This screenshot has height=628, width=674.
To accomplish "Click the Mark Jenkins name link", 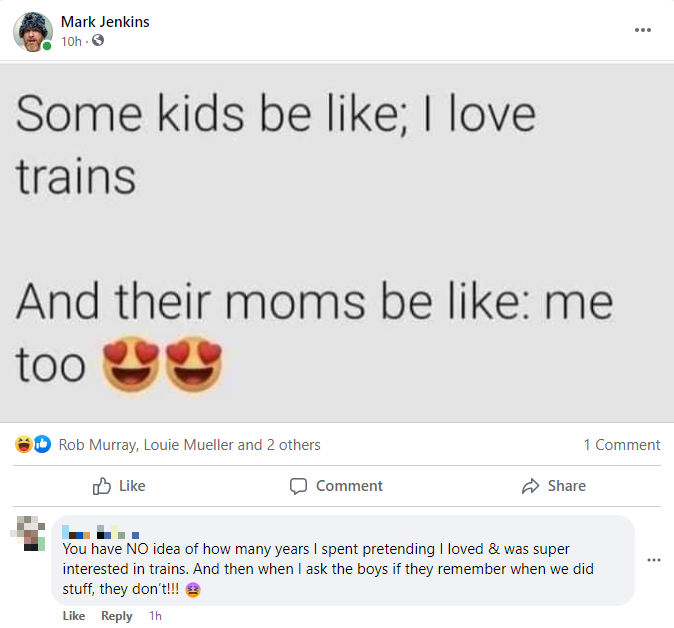I will pos(105,21).
